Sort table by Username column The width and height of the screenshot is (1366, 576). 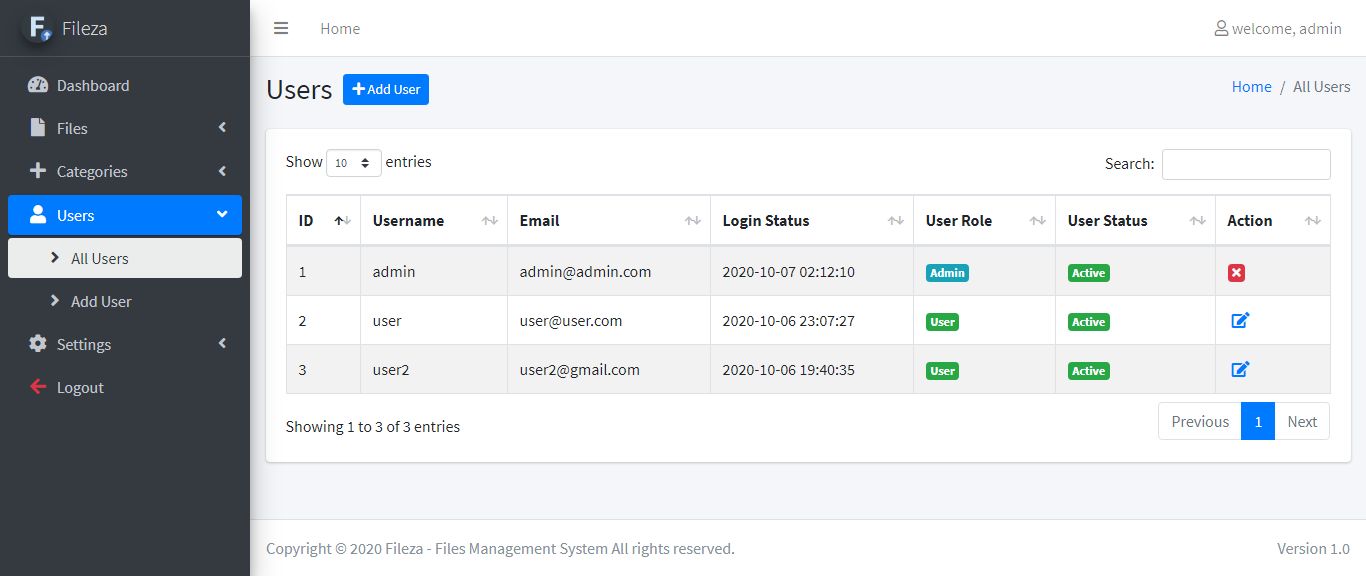coord(433,221)
